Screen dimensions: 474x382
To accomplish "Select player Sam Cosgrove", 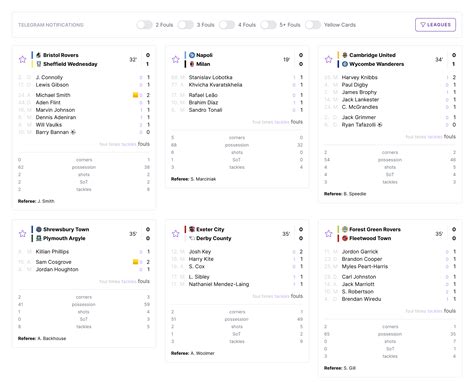I will coord(53,262).
